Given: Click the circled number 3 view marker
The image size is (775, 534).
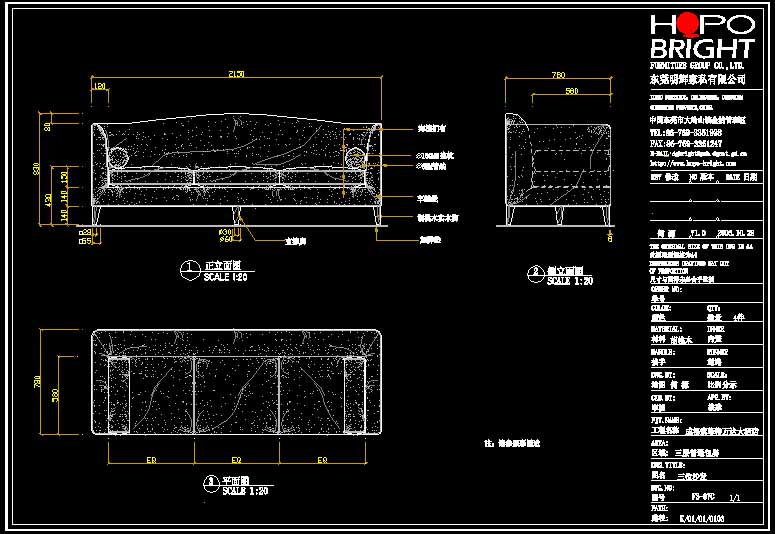Looking at the screenshot, I should tap(212, 484).
